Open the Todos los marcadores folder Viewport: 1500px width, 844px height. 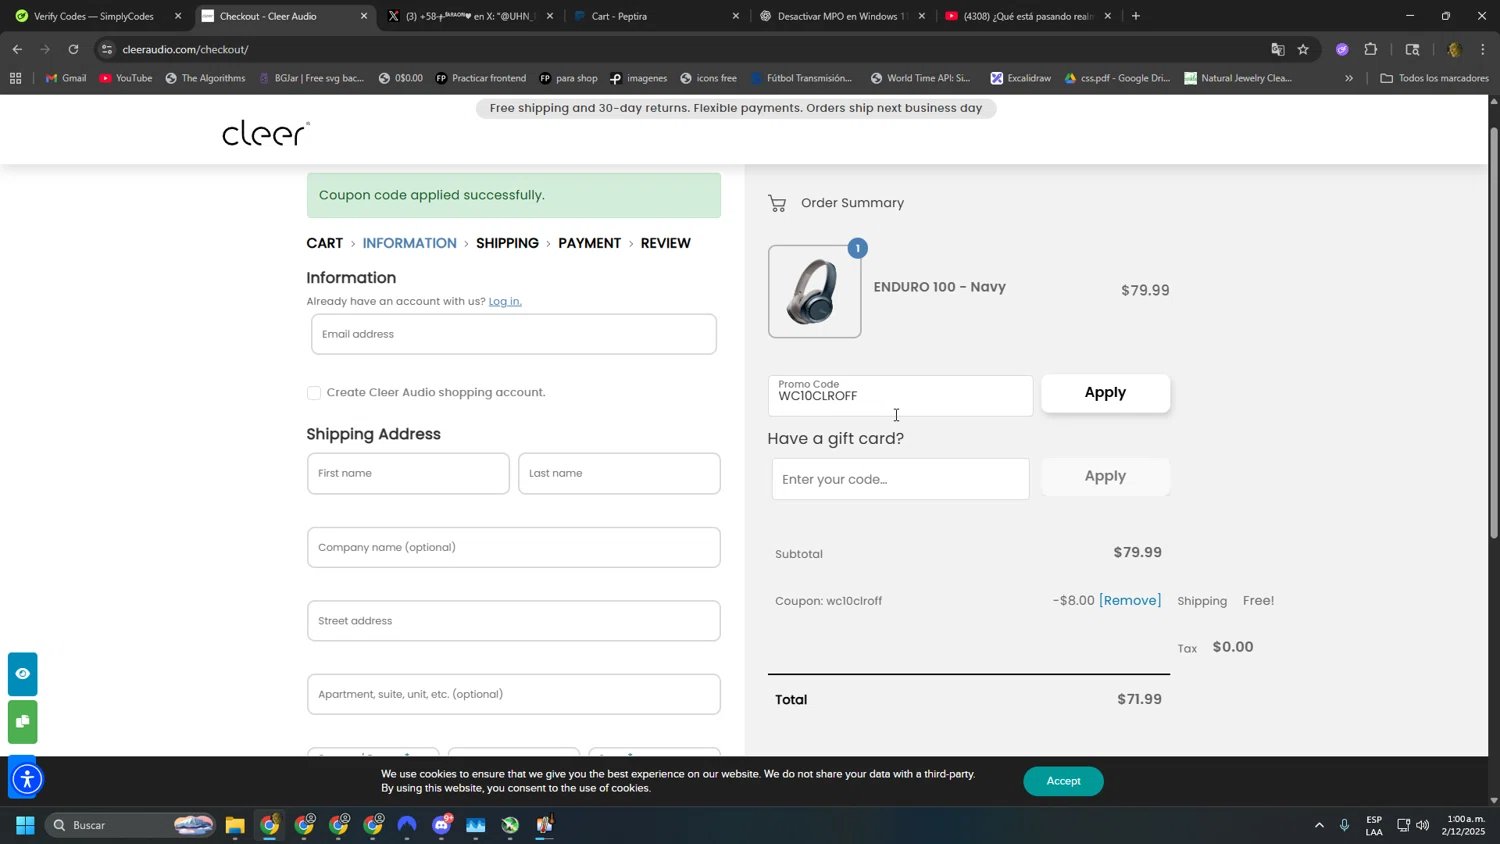click(x=1434, y=78)
